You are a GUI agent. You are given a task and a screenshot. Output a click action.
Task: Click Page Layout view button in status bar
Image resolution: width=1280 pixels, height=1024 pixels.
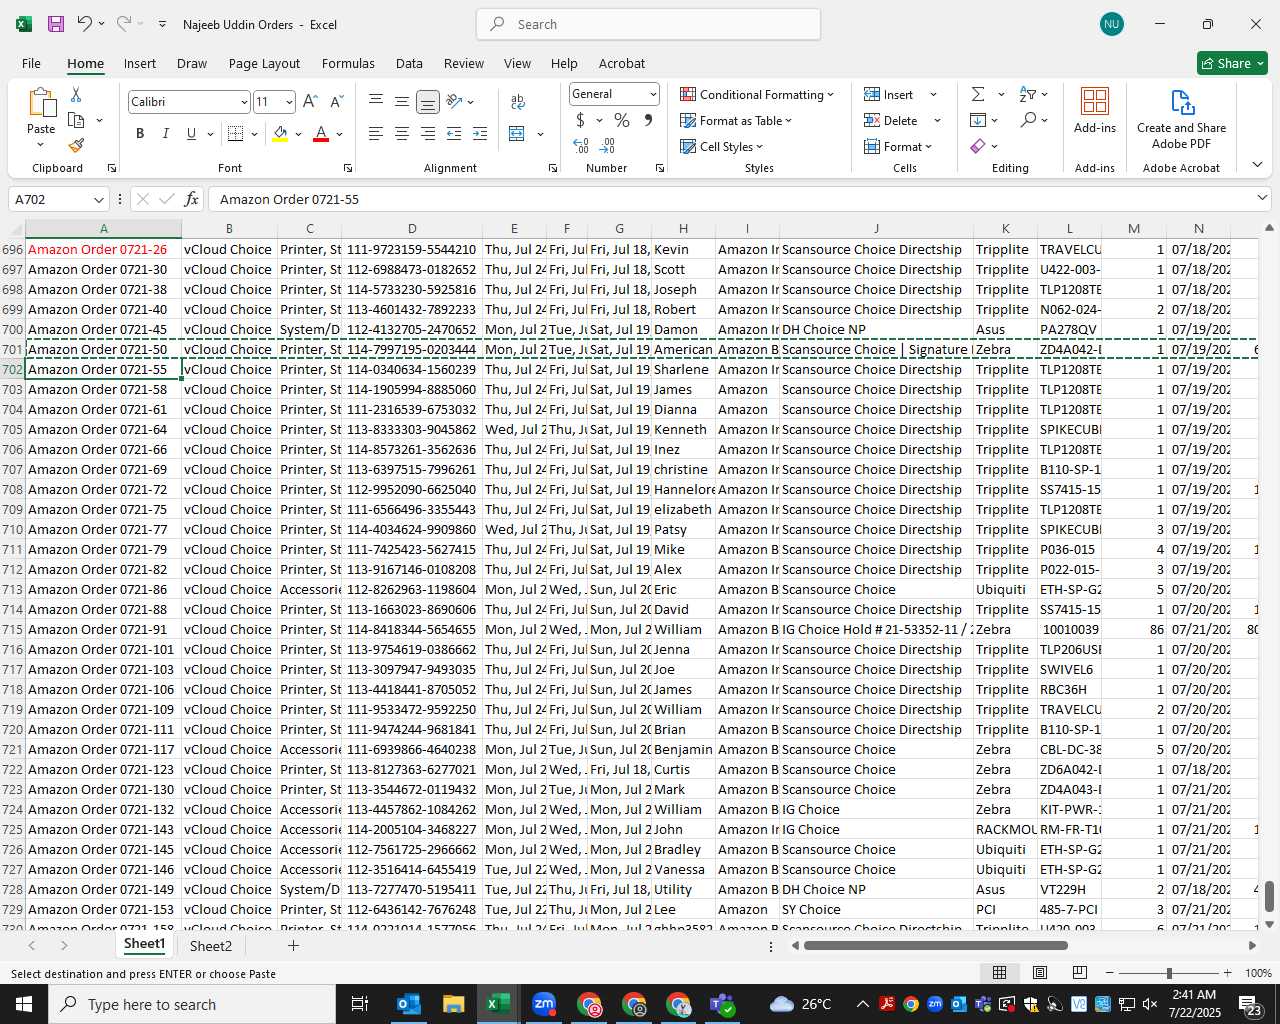pyautogui.click(x=1040, y=972)
